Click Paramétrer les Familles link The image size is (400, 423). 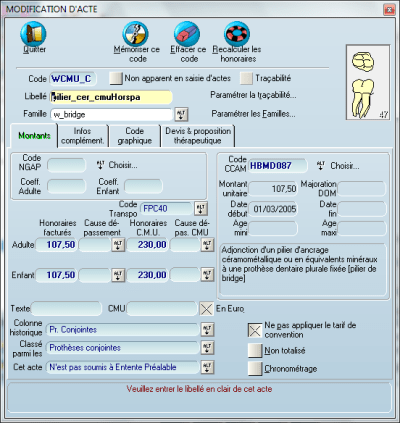pos(253,114)
